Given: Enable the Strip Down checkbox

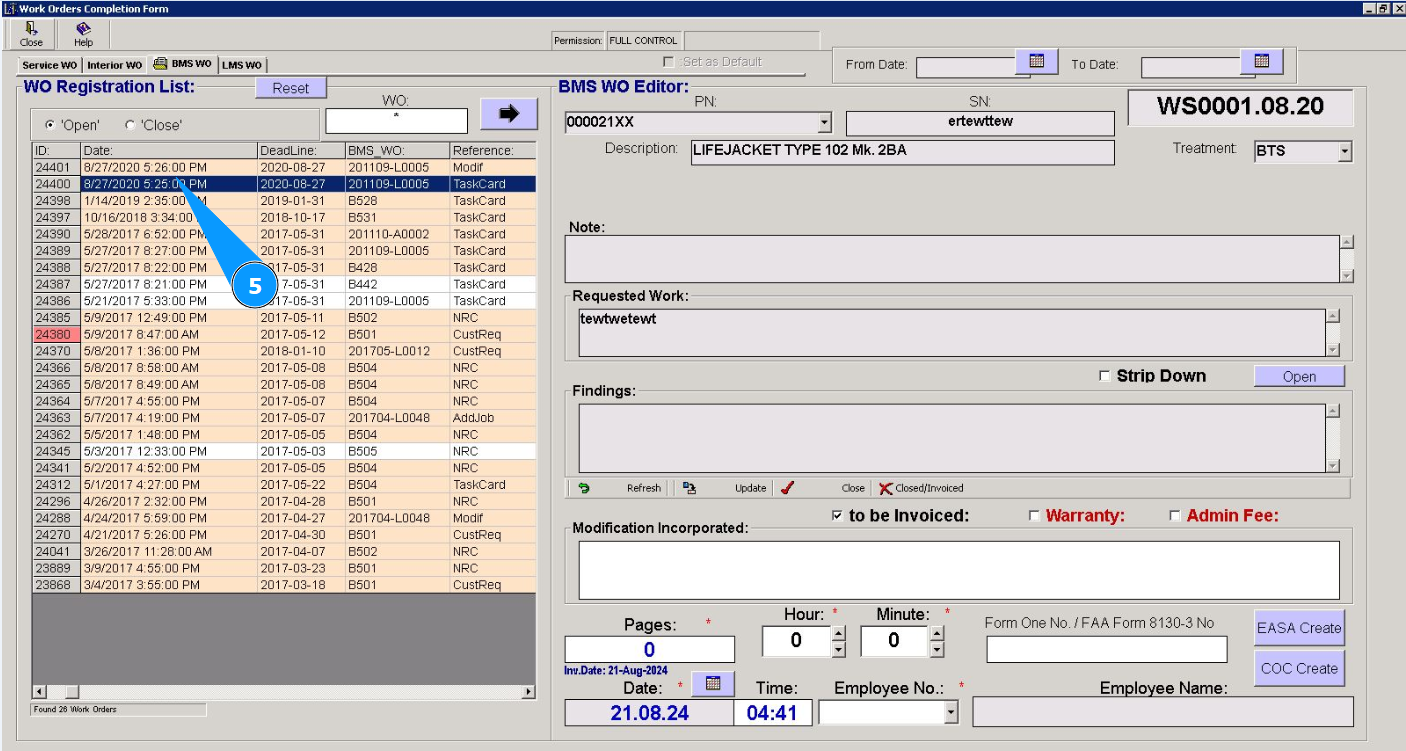Looking at the screenshot, I should click(x=1104, y=376).
